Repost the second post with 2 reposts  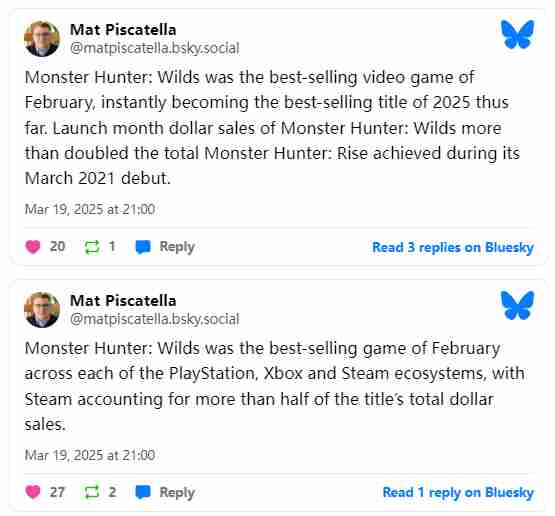coord(92,492)
